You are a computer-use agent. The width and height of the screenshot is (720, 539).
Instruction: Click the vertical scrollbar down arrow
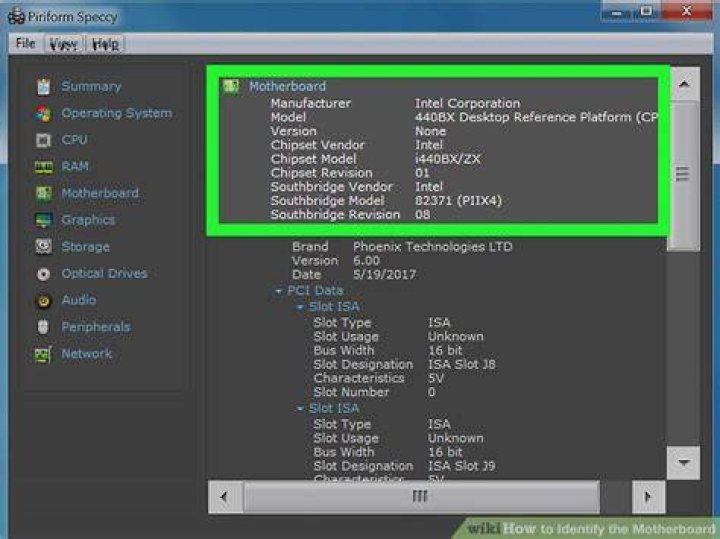pos(684,462)
